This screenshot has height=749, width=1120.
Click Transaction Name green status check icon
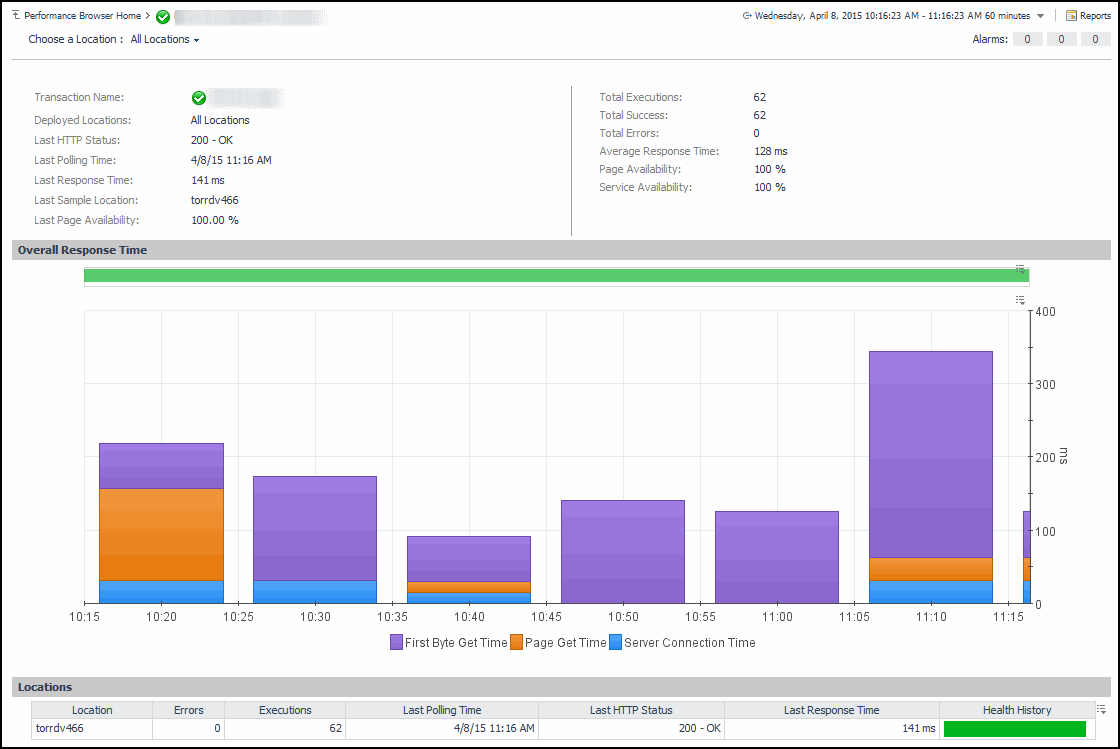199,98
